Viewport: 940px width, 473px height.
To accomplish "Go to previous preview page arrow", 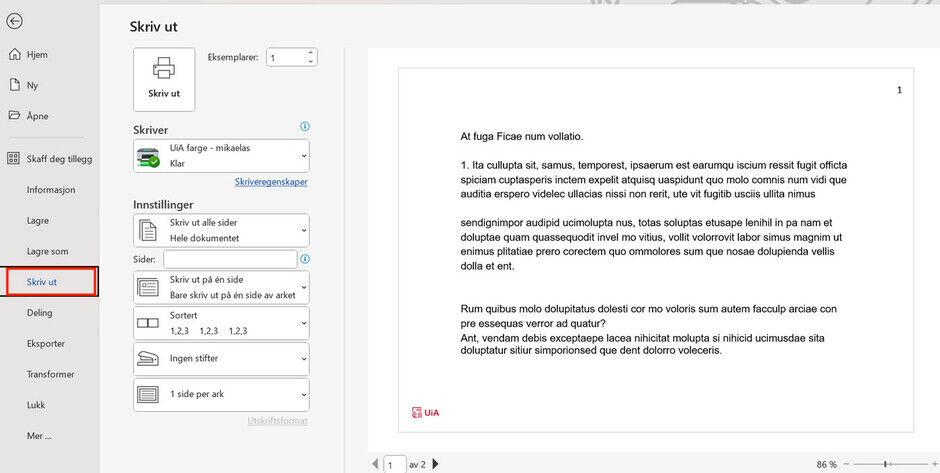I will [x=375, y=463].
